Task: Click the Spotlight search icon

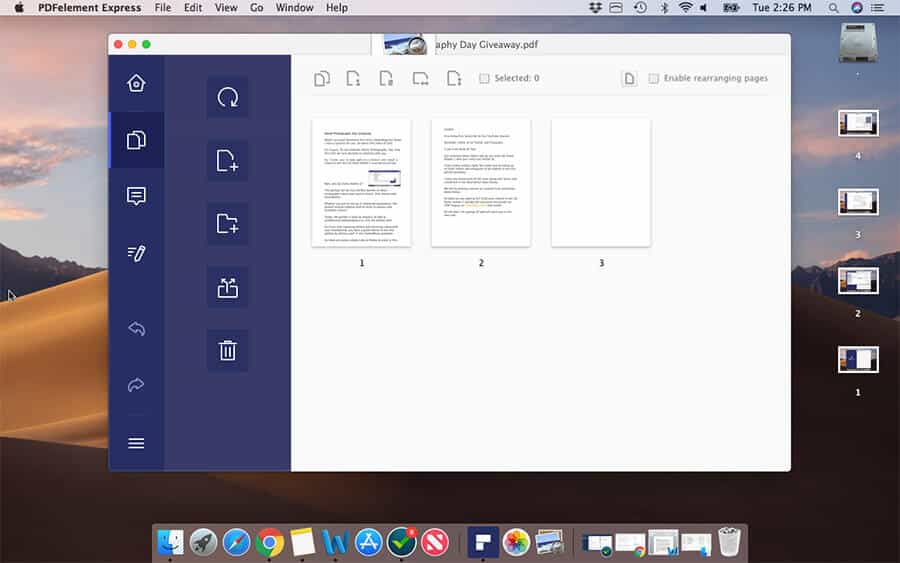Action: 833,7
